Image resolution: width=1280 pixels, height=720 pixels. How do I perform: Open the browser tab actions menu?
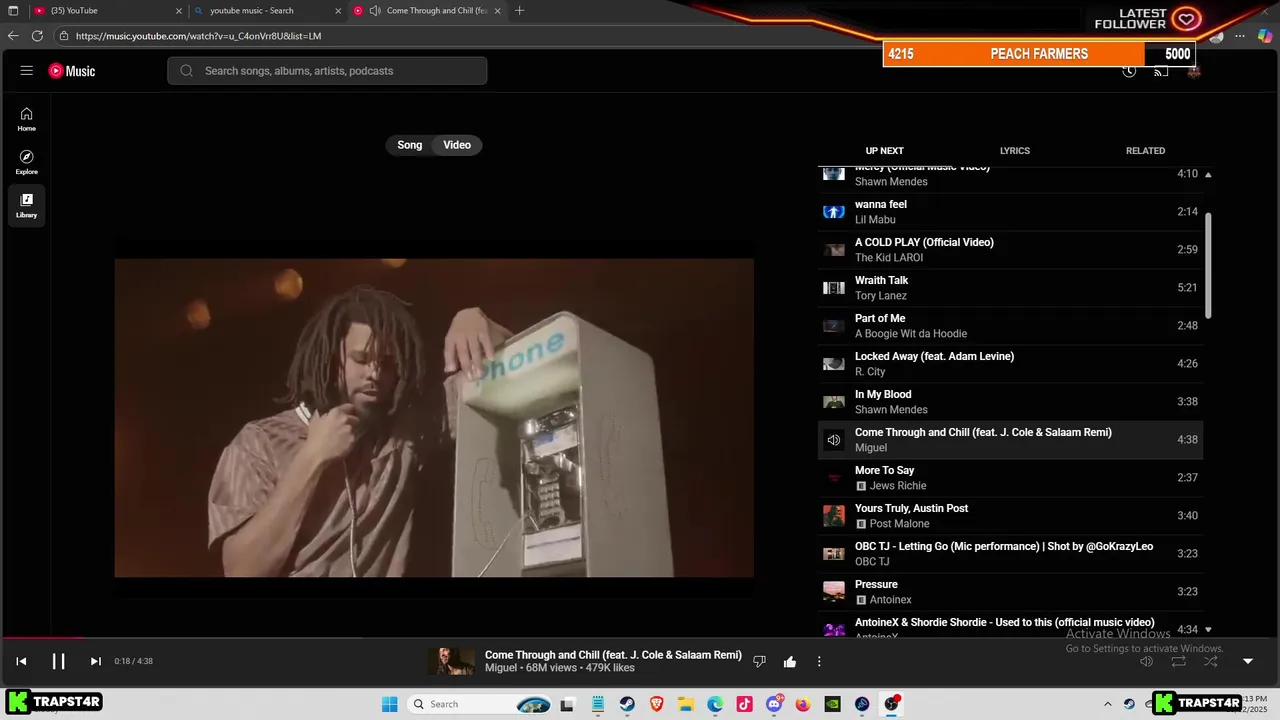tap(13, 11)
